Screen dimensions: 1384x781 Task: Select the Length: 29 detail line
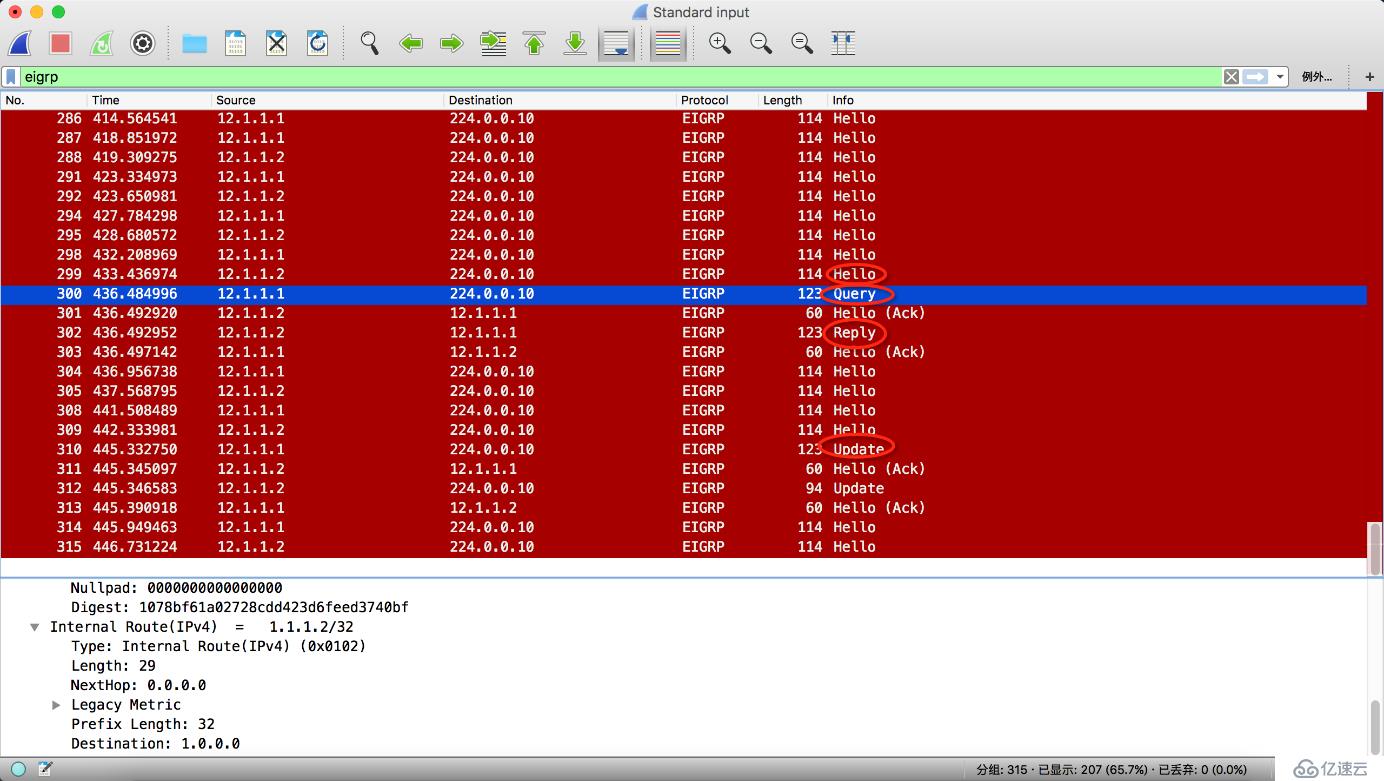114,666
